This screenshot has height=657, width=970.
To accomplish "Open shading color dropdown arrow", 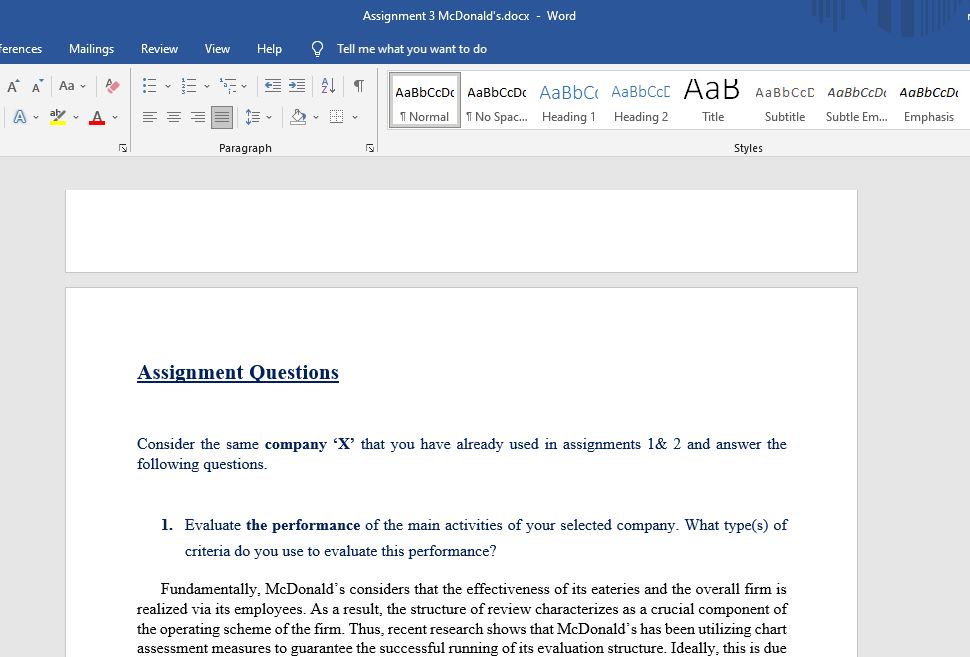I will pos(316,117).
